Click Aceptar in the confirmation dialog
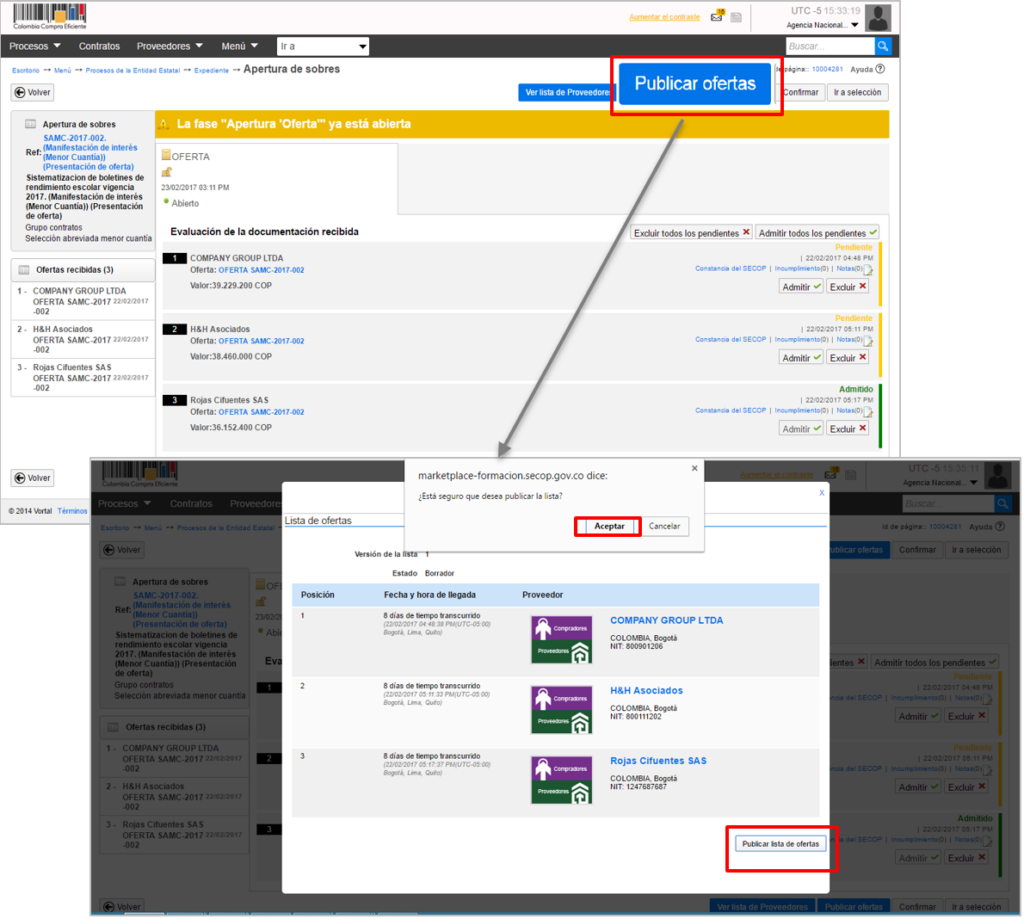Image resolution: width=1024 pixels, height=919 pixels. (608, 526)
